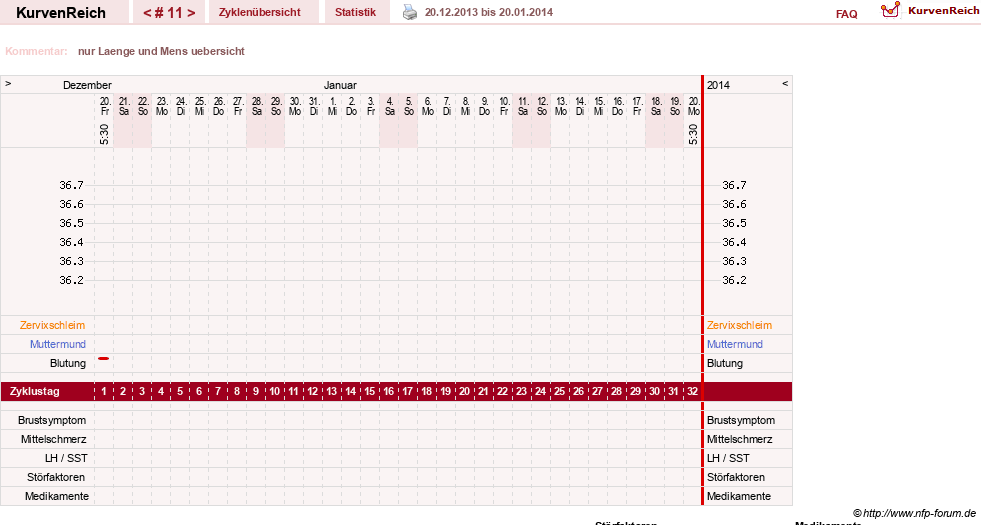Click the right Muttermund label
This screenshot has width=981, height=525.
coord(734,344)
